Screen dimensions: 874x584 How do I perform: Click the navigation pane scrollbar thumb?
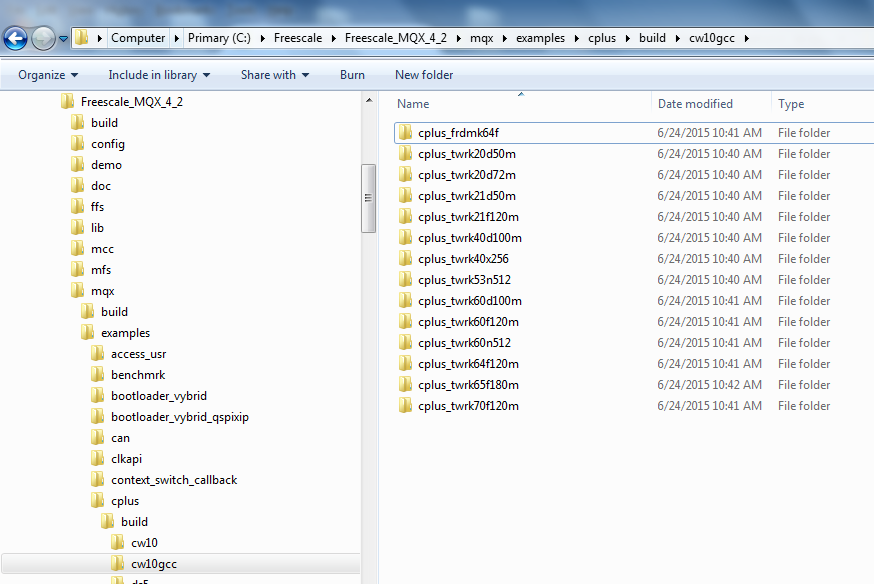[x=368, y=198]
